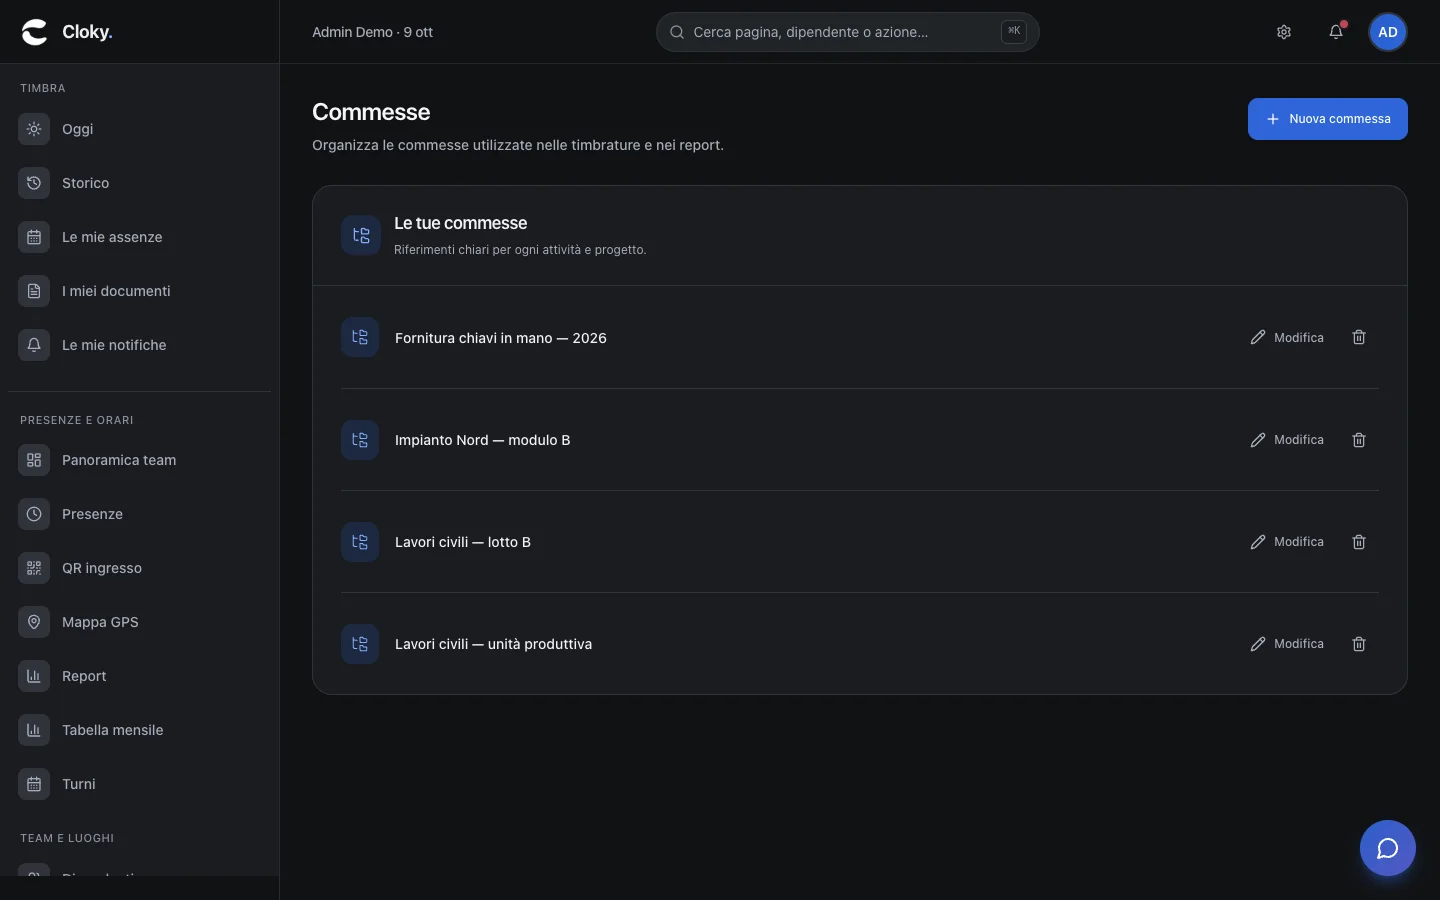Go to Panoramica team

(x=139, y=460)
